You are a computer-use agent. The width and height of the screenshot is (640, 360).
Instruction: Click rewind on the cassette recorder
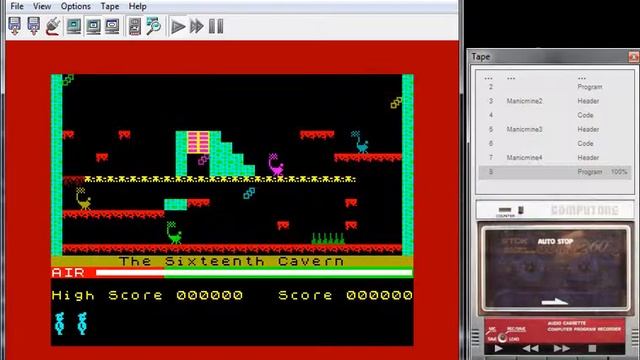[x=530, y=348]
